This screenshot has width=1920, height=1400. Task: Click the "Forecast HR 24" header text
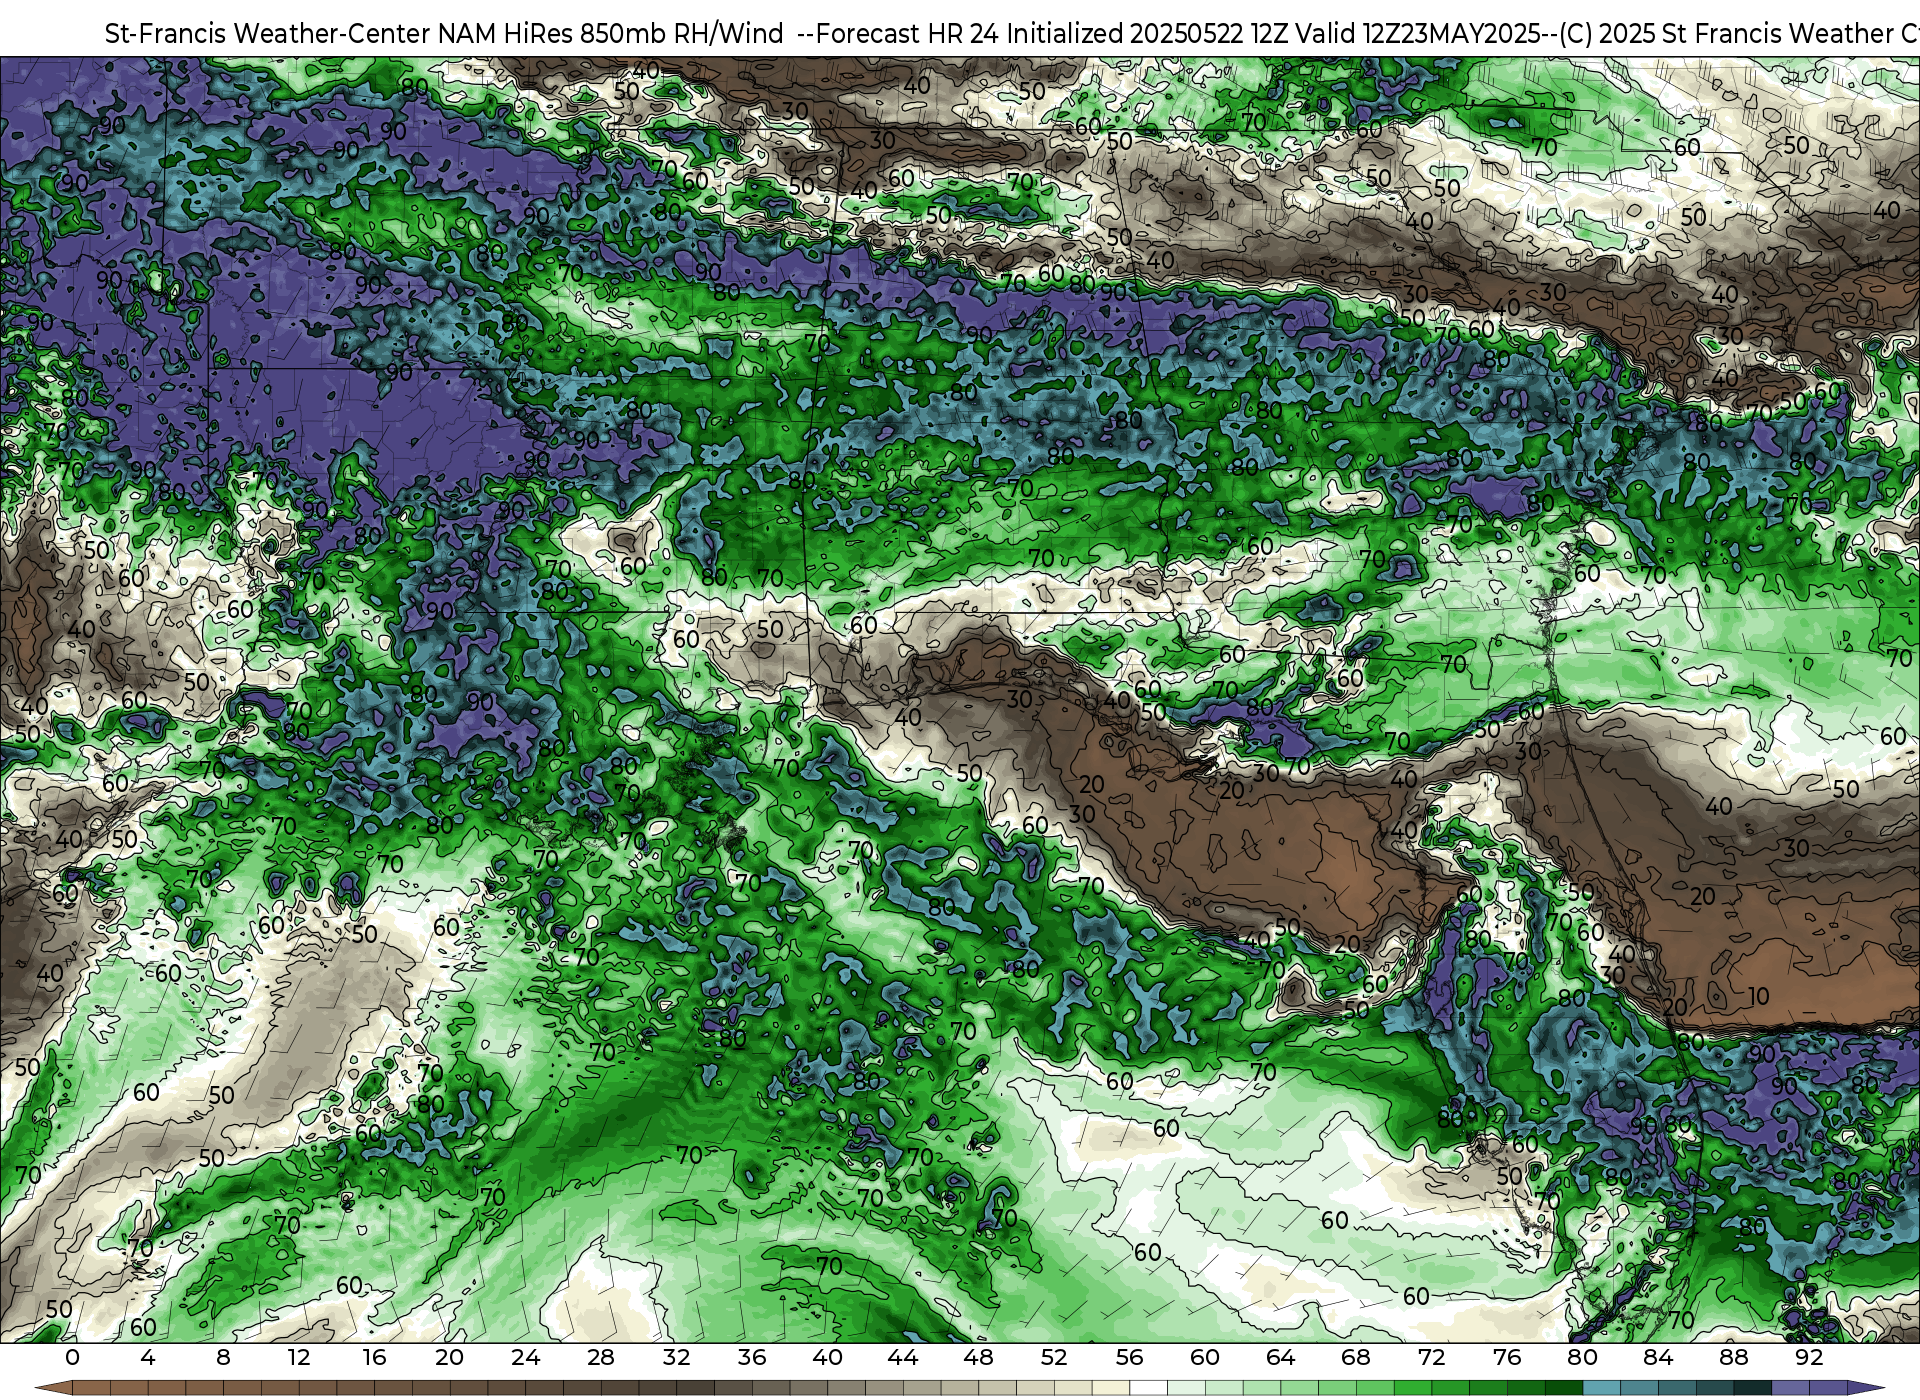(907, 33)
